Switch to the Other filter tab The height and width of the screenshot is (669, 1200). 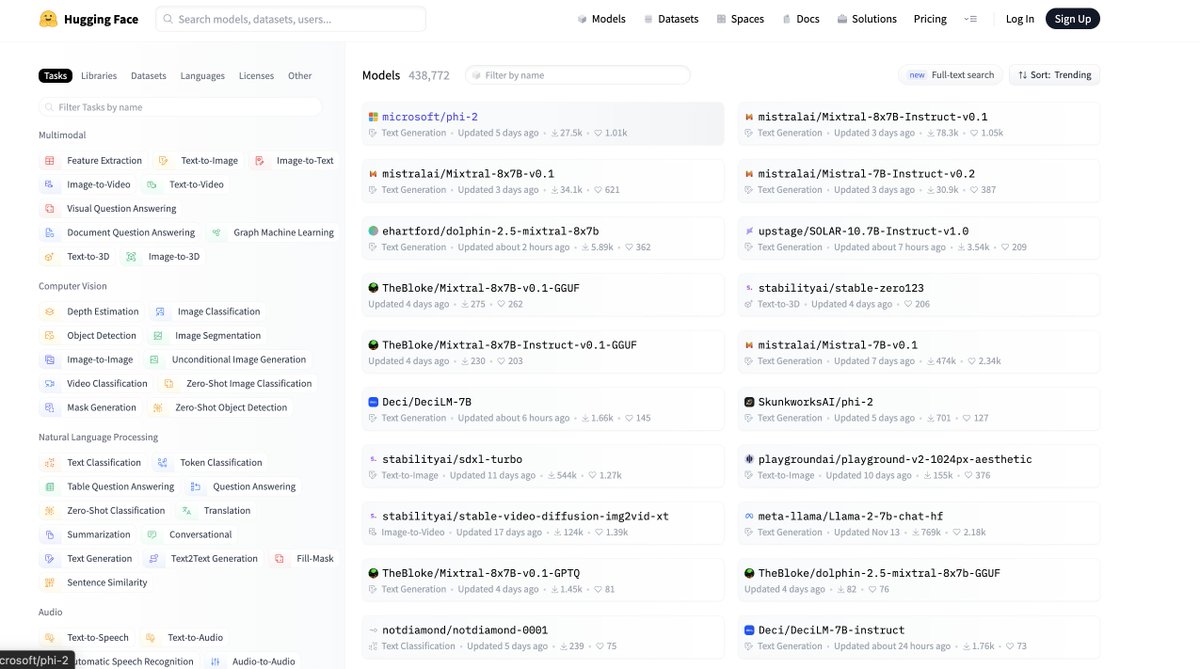(x=300, y=76)
